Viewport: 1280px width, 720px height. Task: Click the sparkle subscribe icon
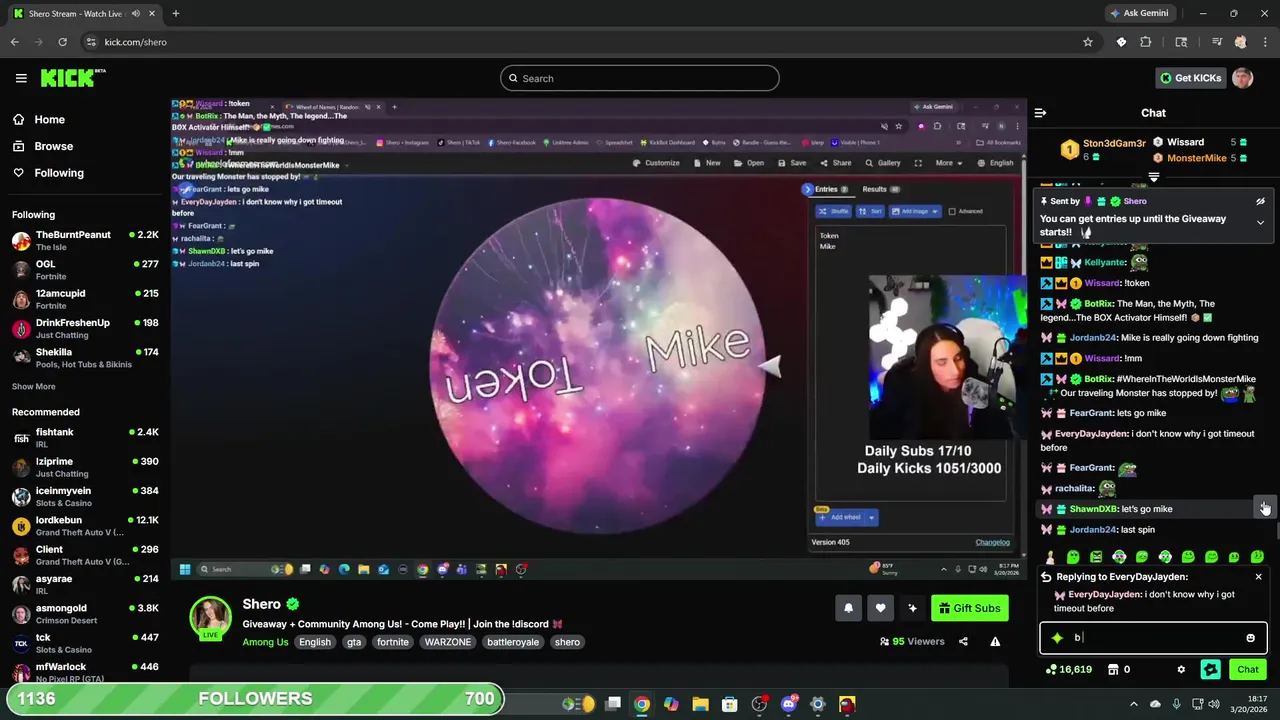pyautogui.click(x=912, y=608)
